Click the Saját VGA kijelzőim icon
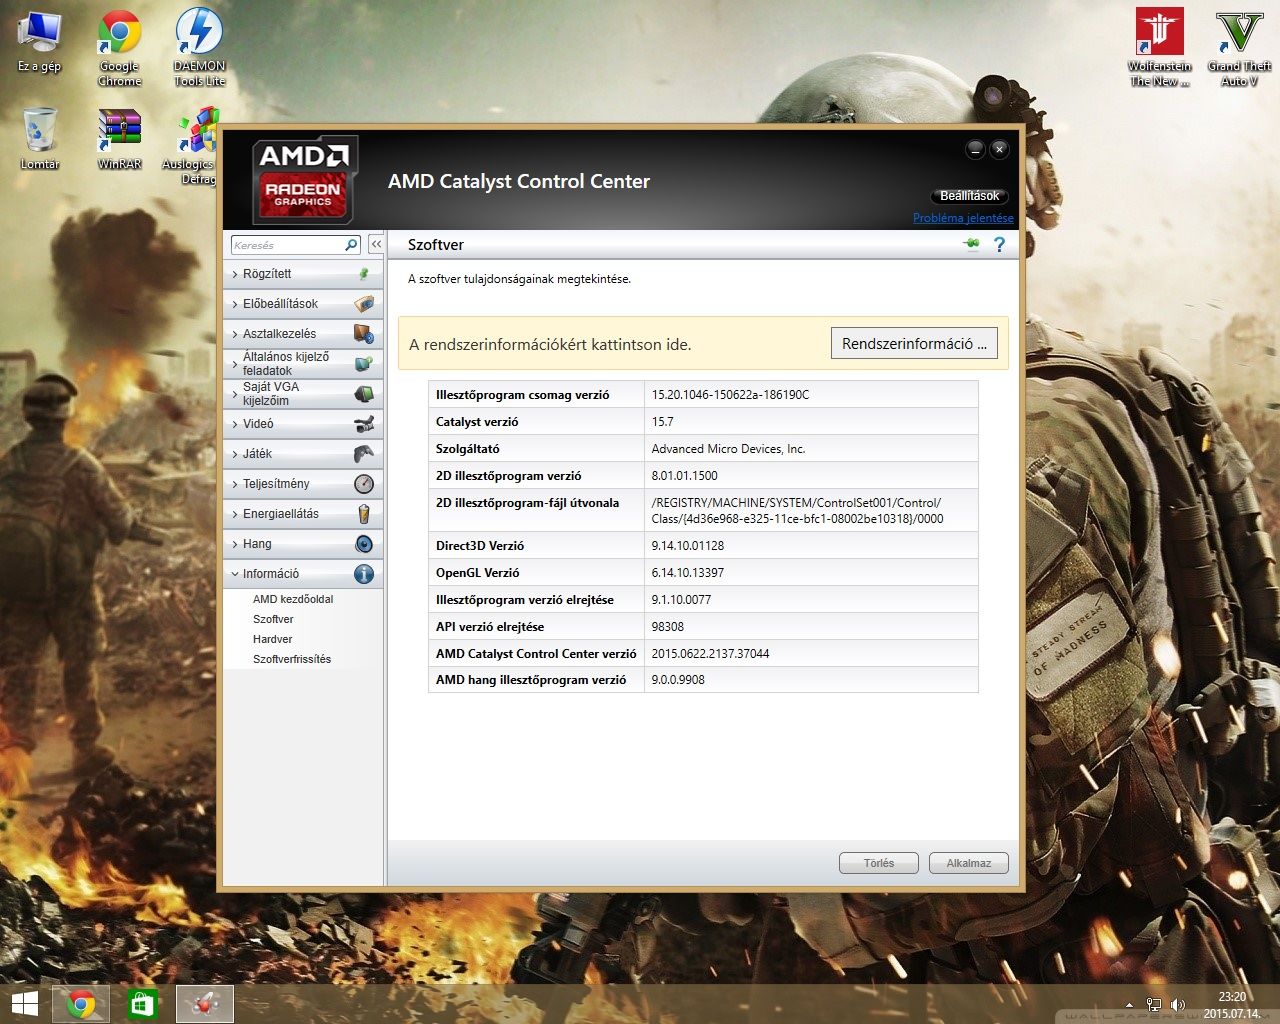 click(364, 393)
